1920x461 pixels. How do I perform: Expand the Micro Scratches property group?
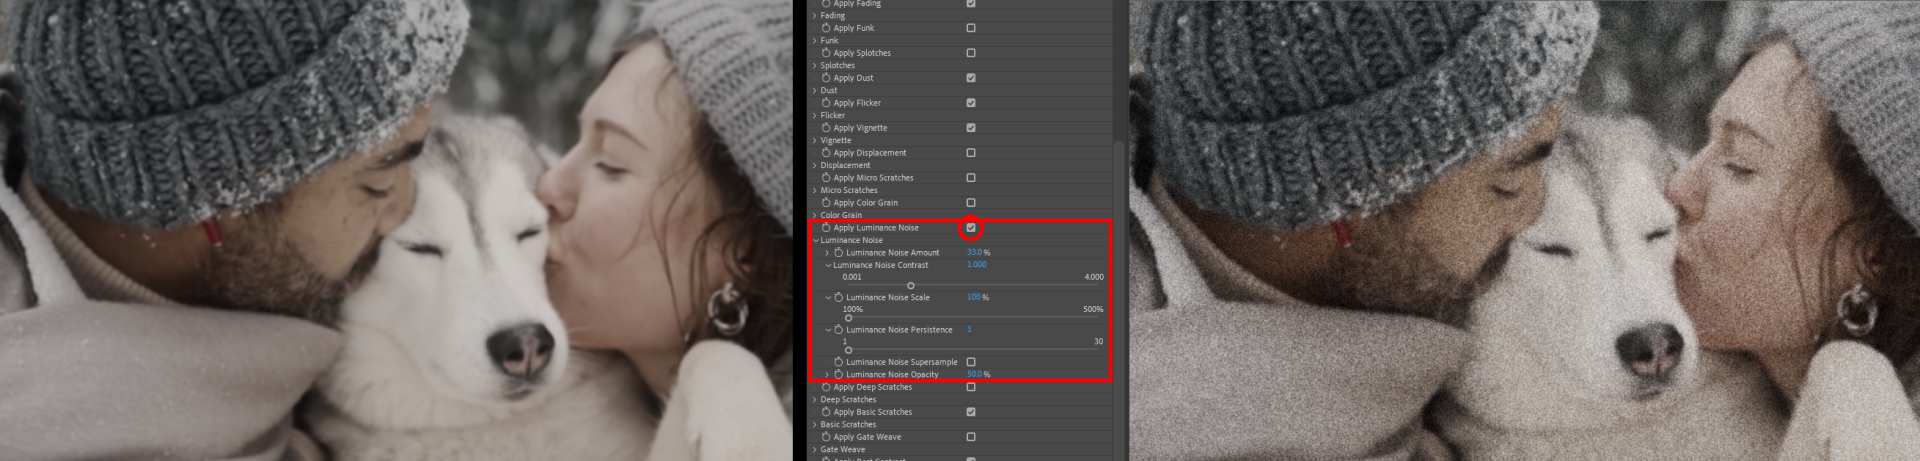coord(815,191)
